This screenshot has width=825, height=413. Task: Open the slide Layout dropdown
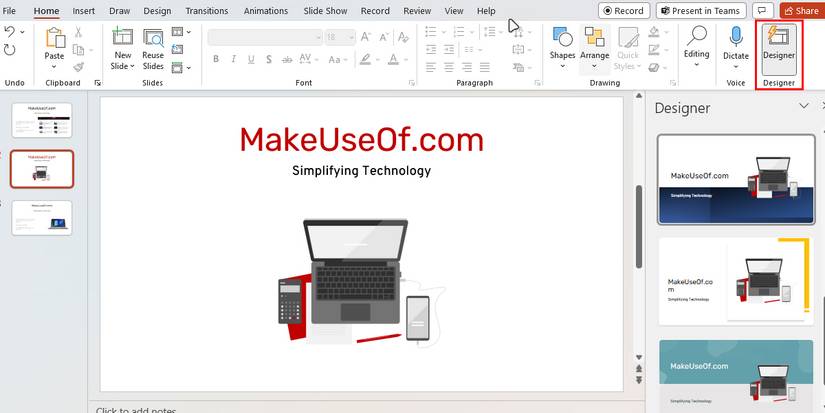[180, 32]
